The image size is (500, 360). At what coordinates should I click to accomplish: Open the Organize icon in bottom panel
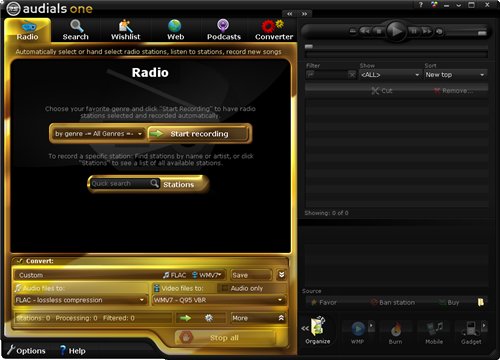(x=318, y=330)
